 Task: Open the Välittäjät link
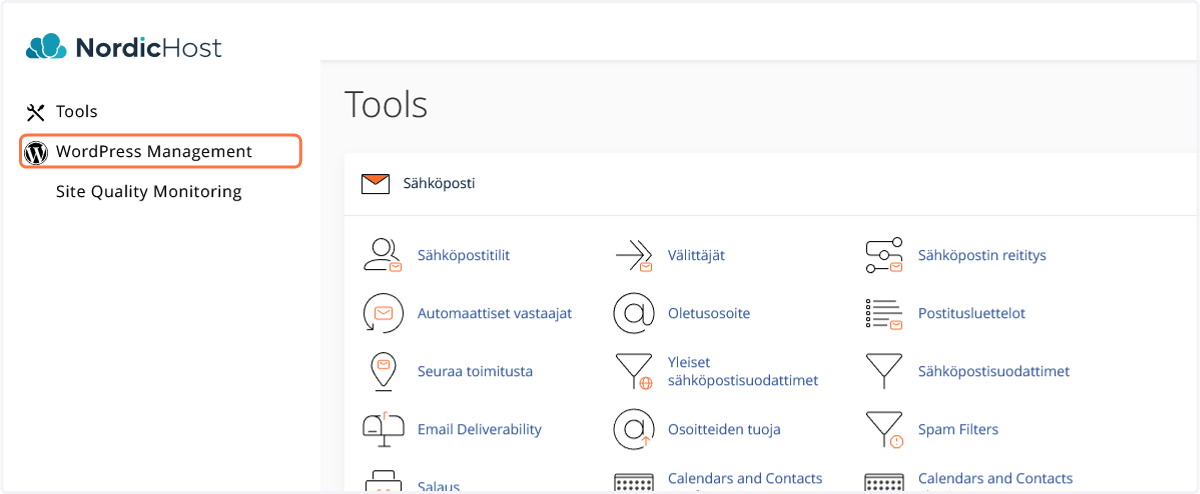[696, 255]
